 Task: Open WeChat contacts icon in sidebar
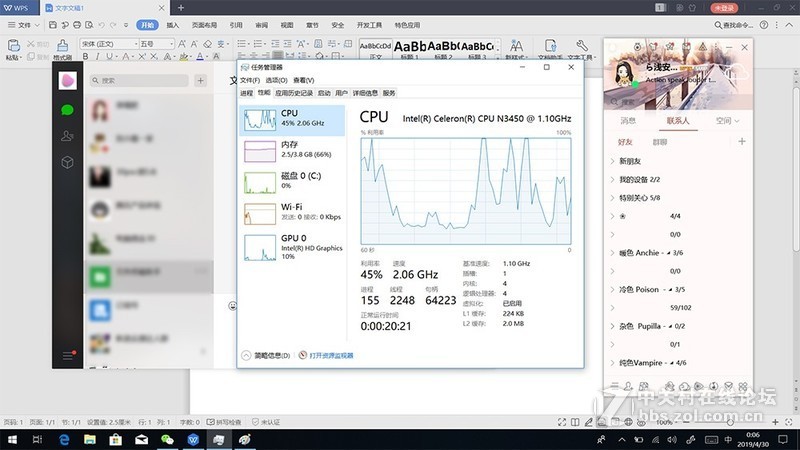(x=68, y=136)
